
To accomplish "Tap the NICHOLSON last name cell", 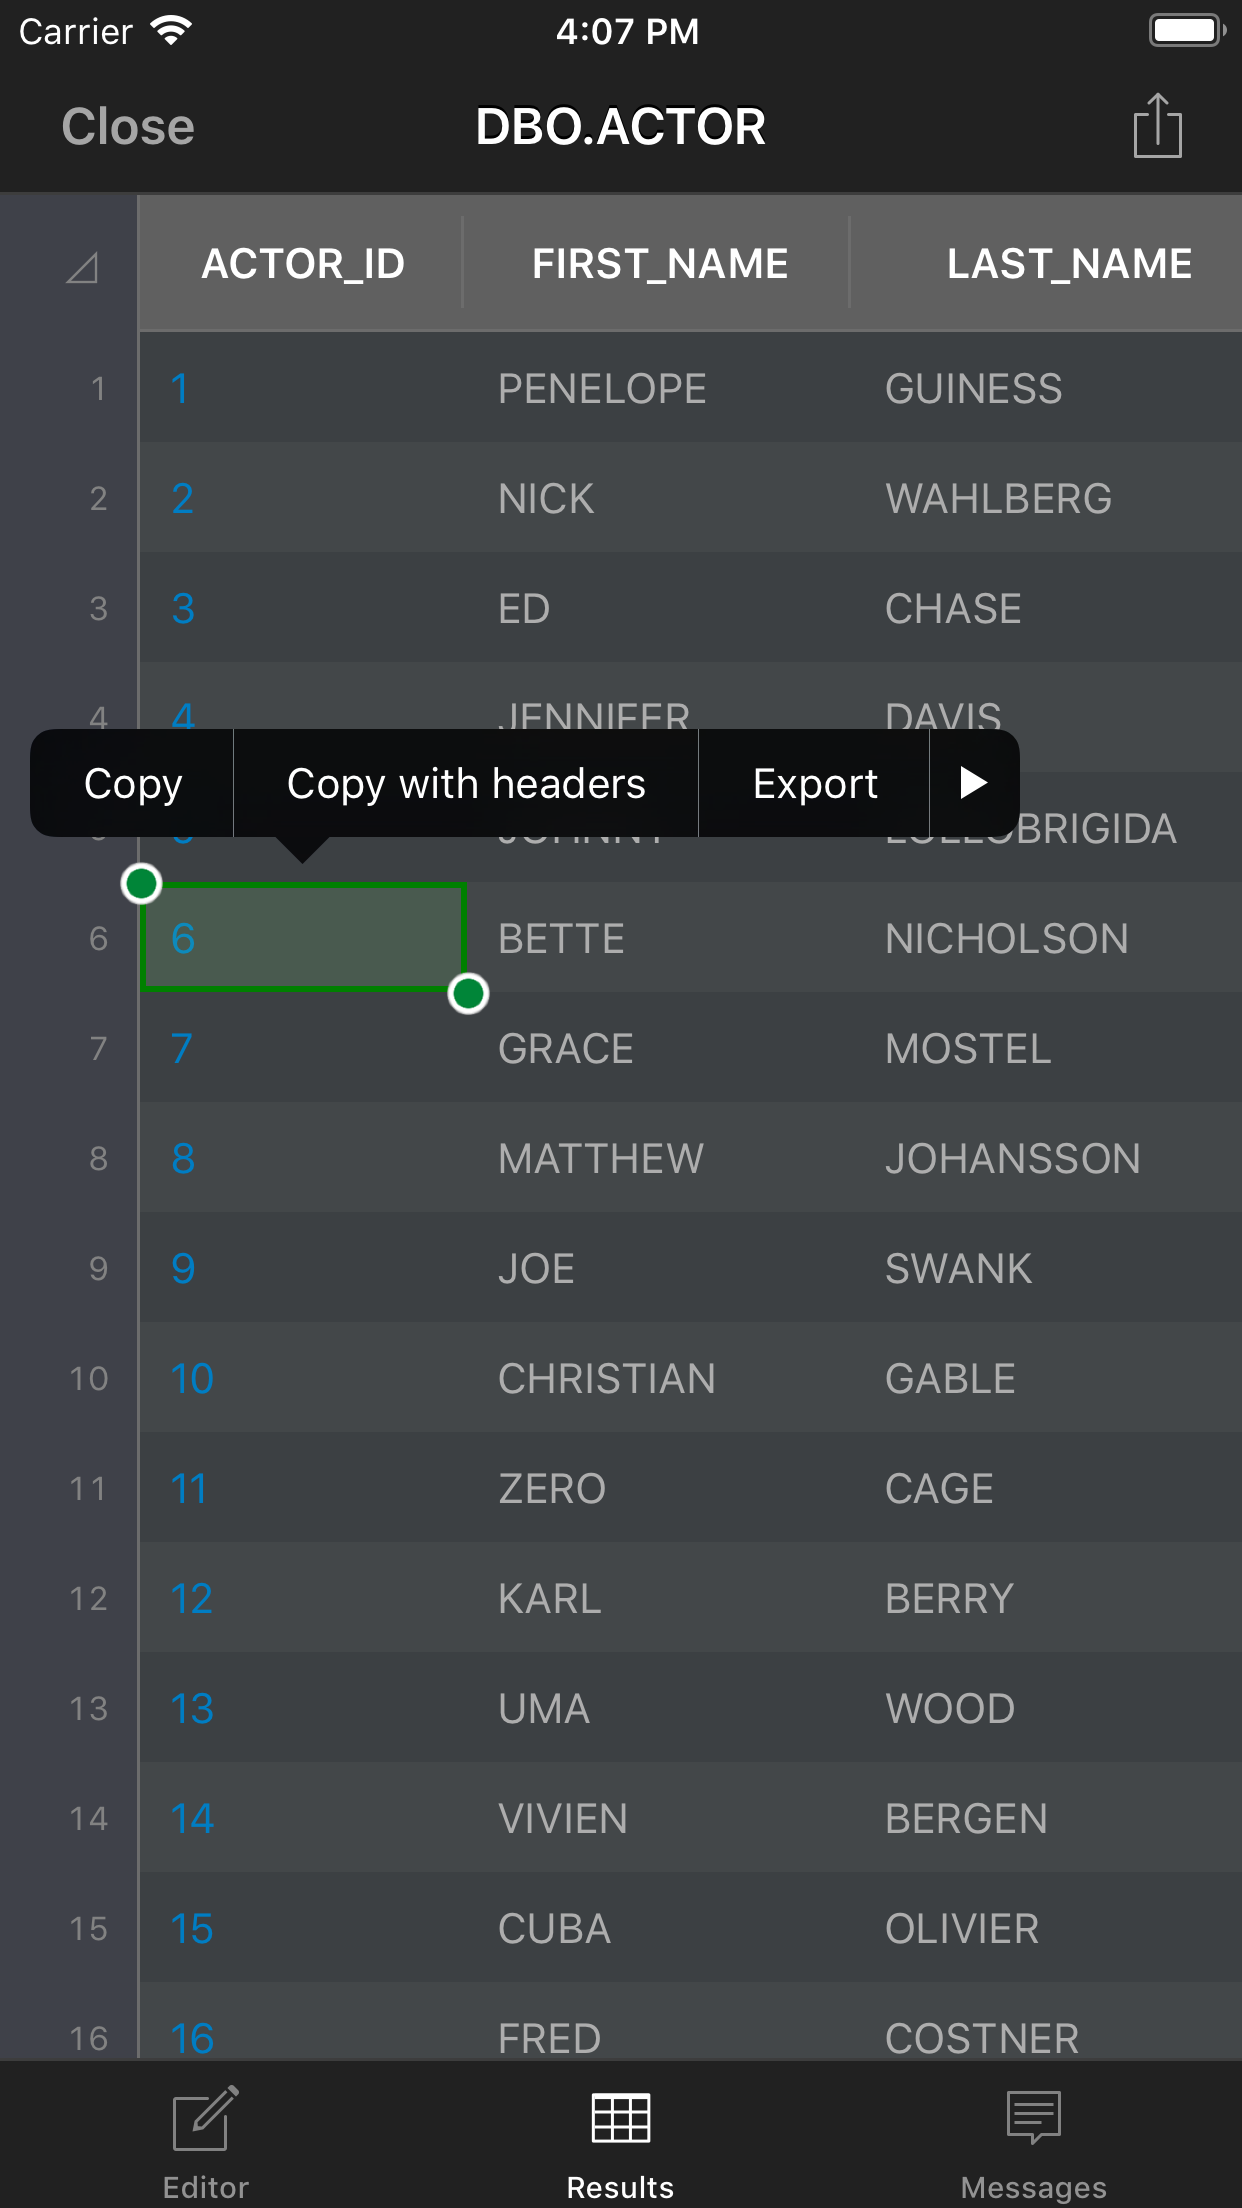I will pos(1006,939).
